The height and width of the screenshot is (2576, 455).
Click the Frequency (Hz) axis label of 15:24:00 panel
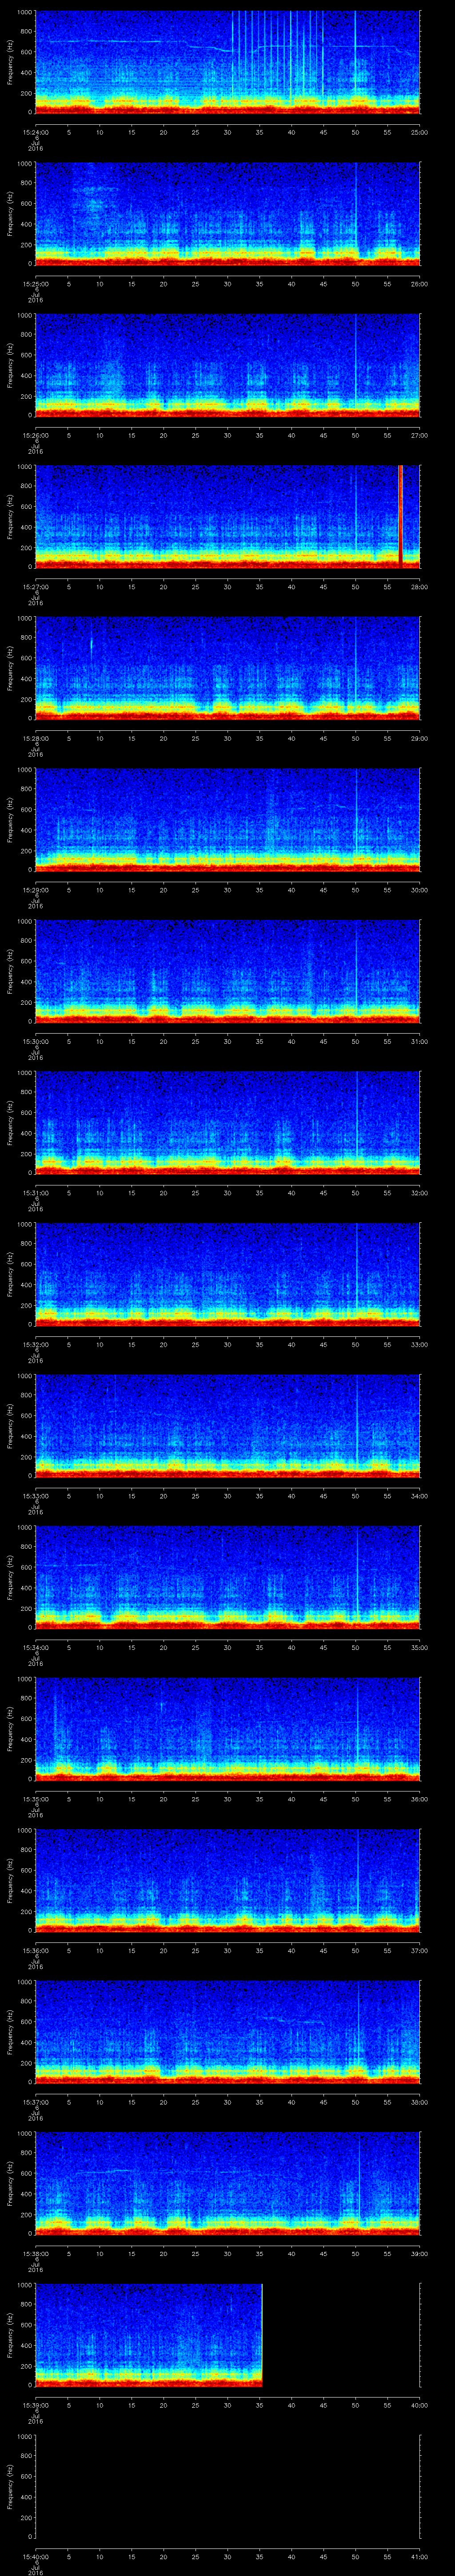point(10,62)
